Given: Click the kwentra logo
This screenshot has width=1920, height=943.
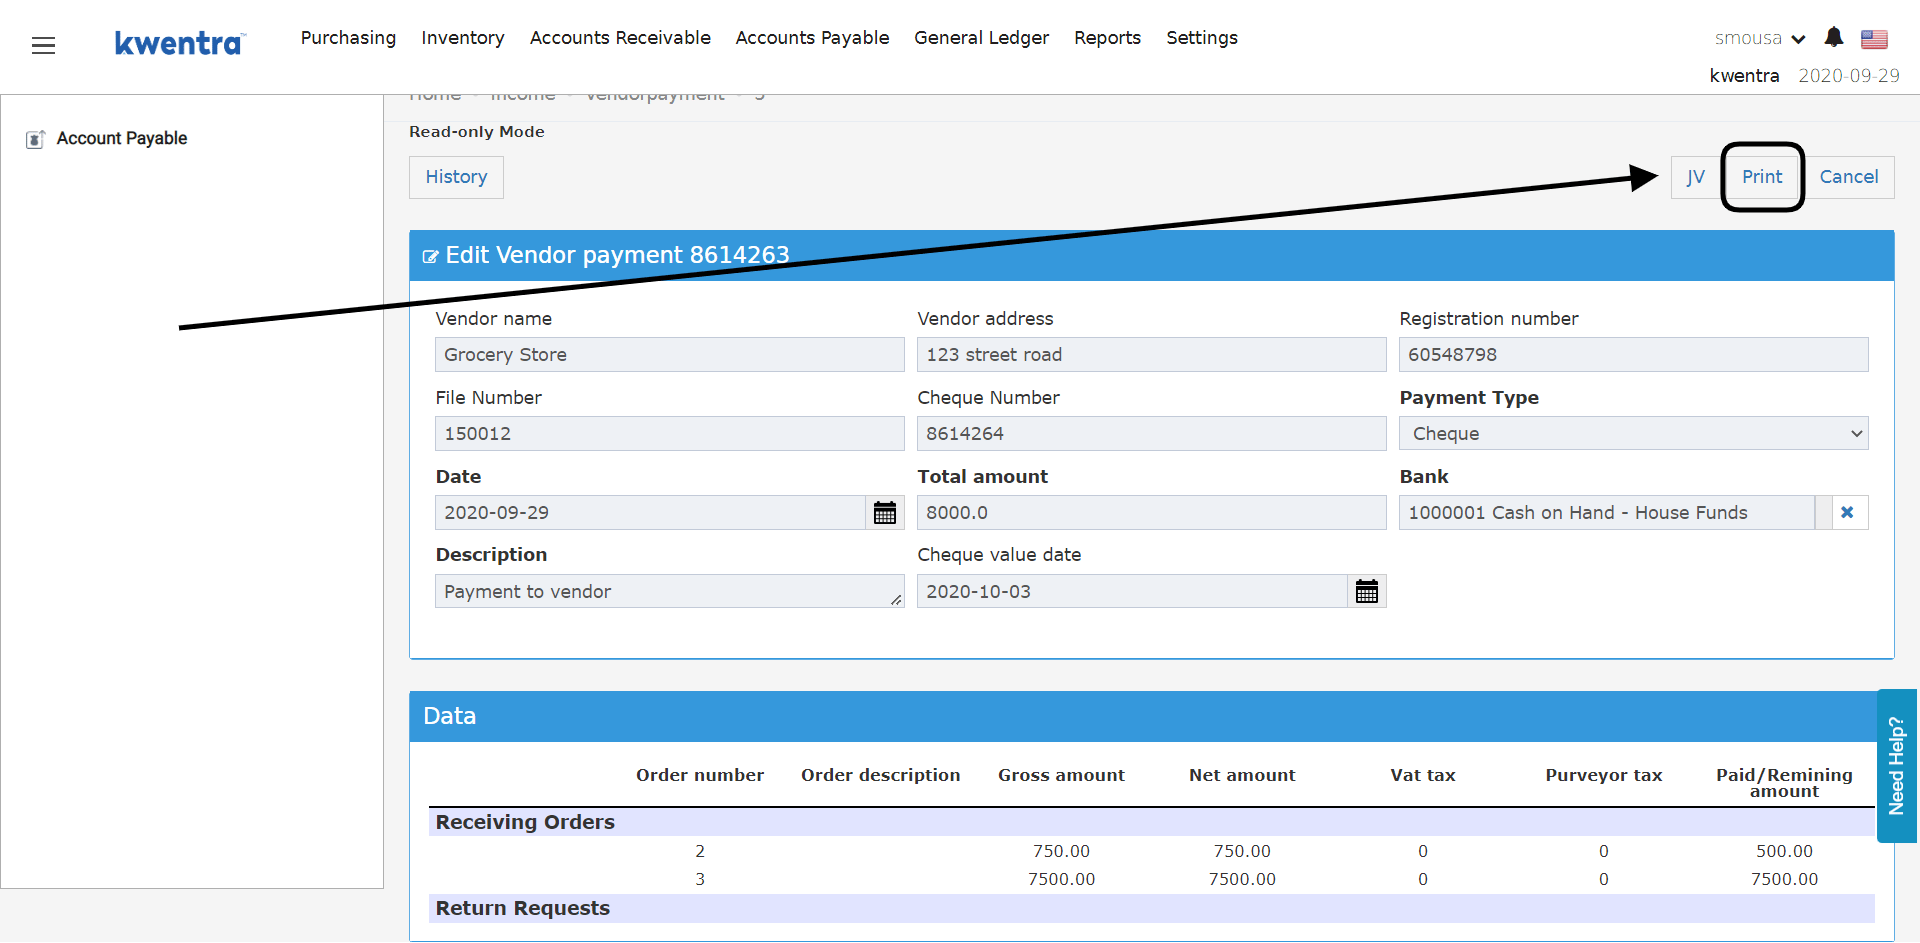Looking at the screenshot, I should click(x=180, y=43).
